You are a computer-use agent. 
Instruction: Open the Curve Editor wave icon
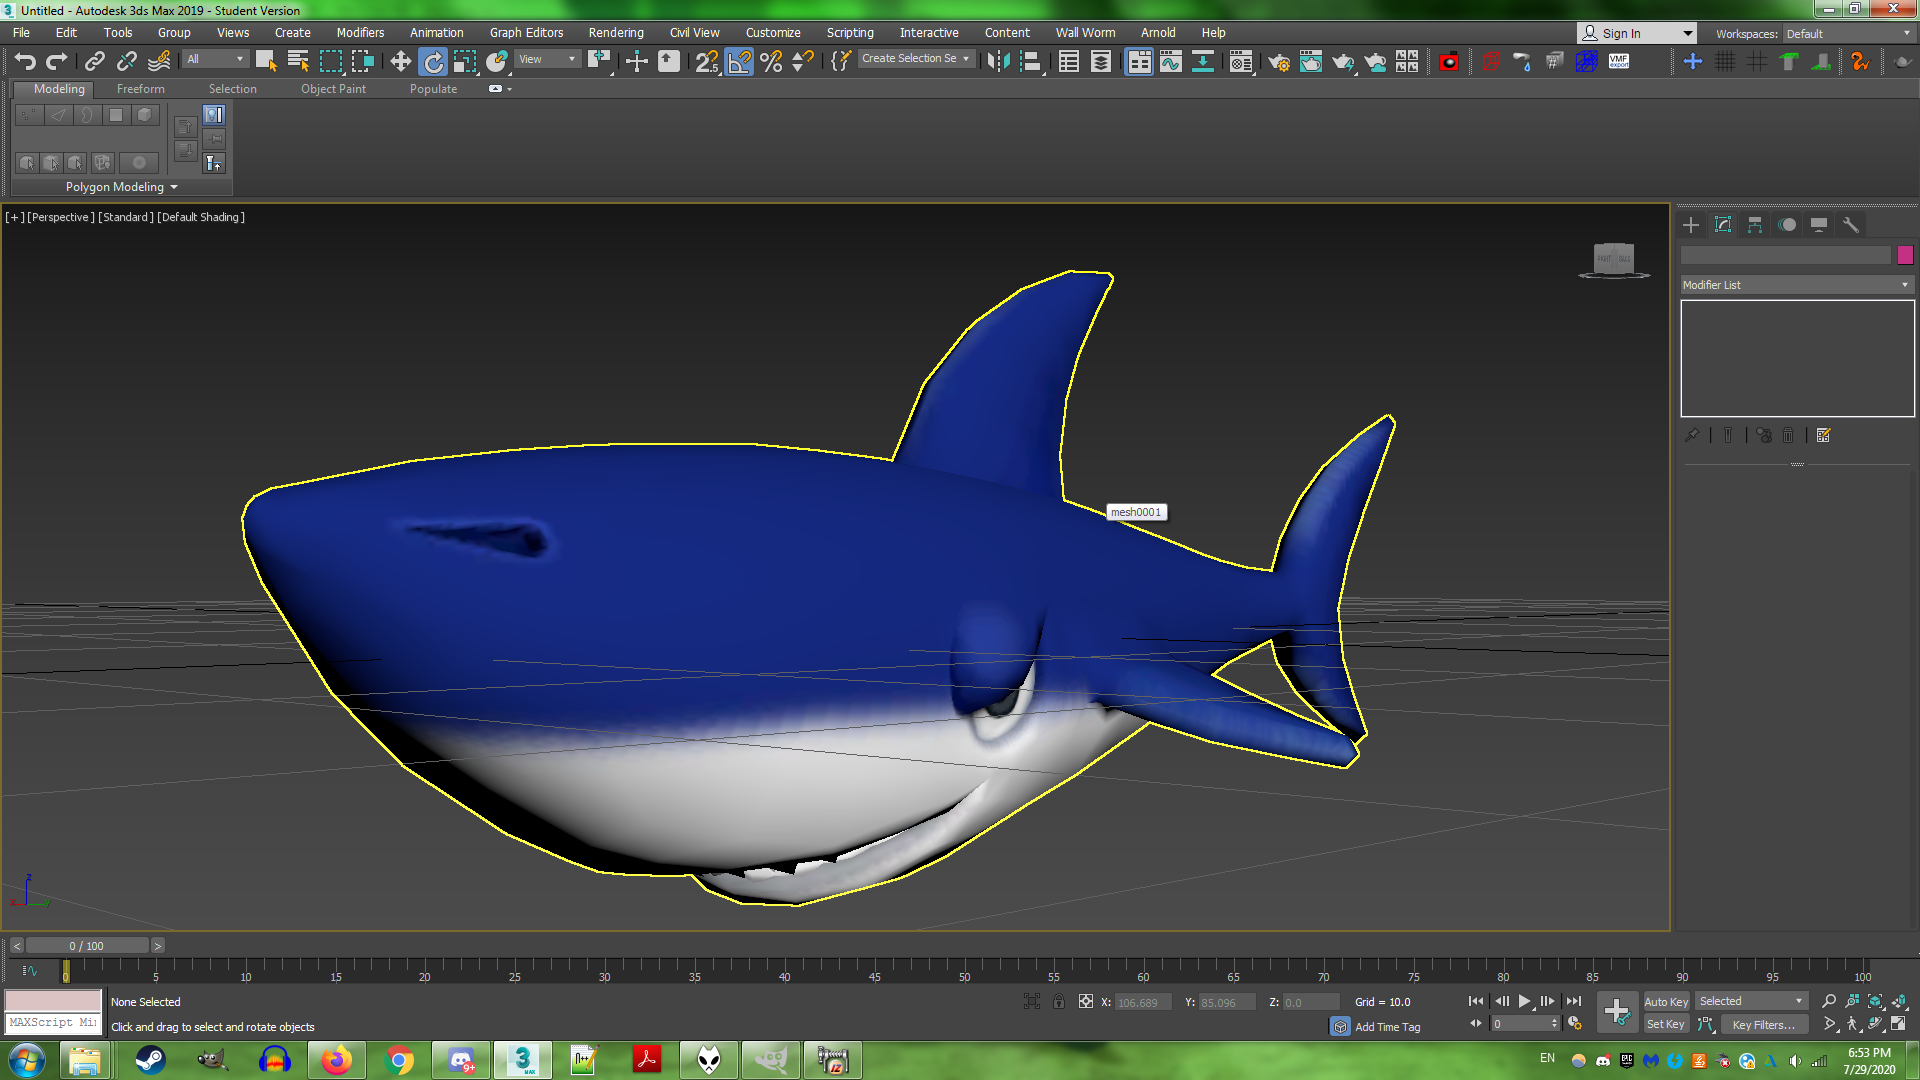1171,62
